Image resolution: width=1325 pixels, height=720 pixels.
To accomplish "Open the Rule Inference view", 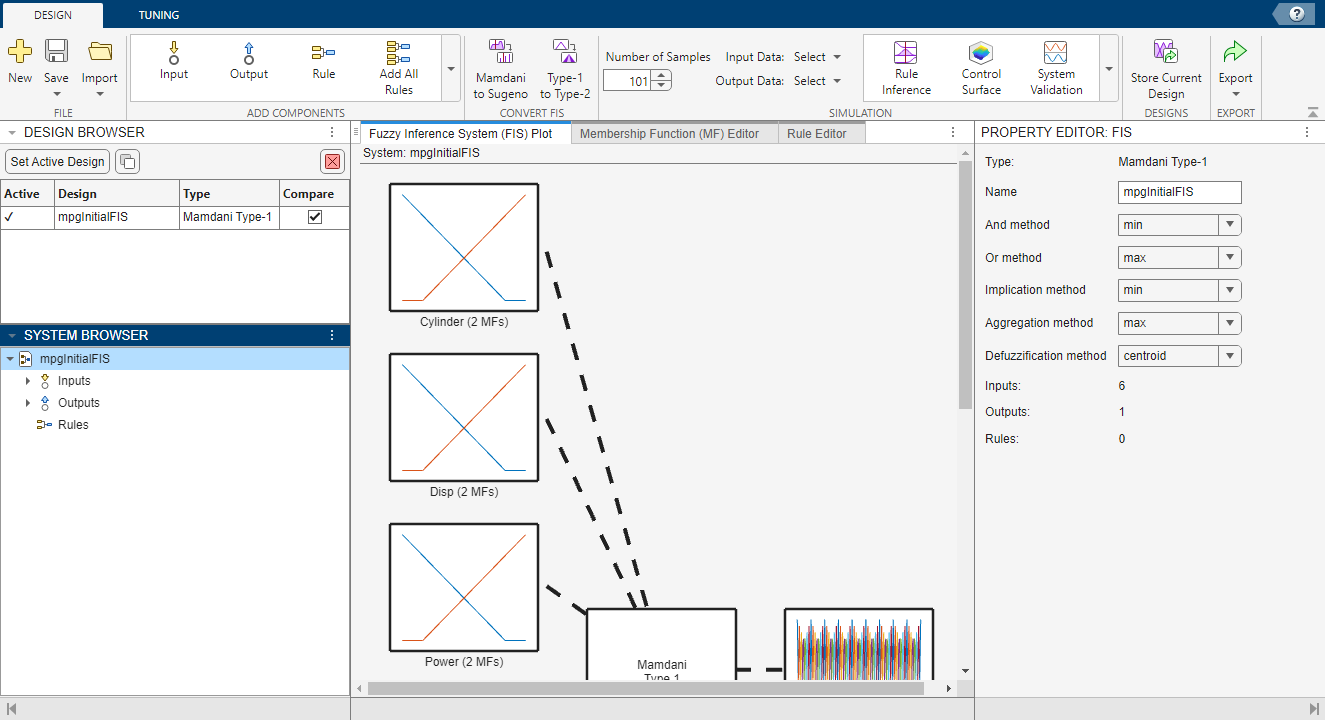I will coord(904,66).
